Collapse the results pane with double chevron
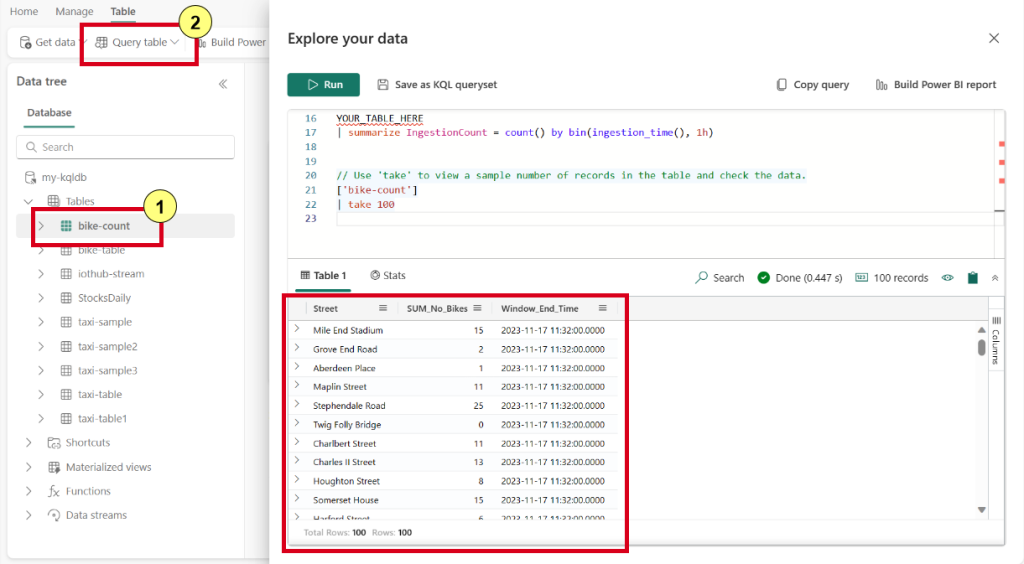Image resolution: width=1024 pixels, height=564 pixels. 994,278
